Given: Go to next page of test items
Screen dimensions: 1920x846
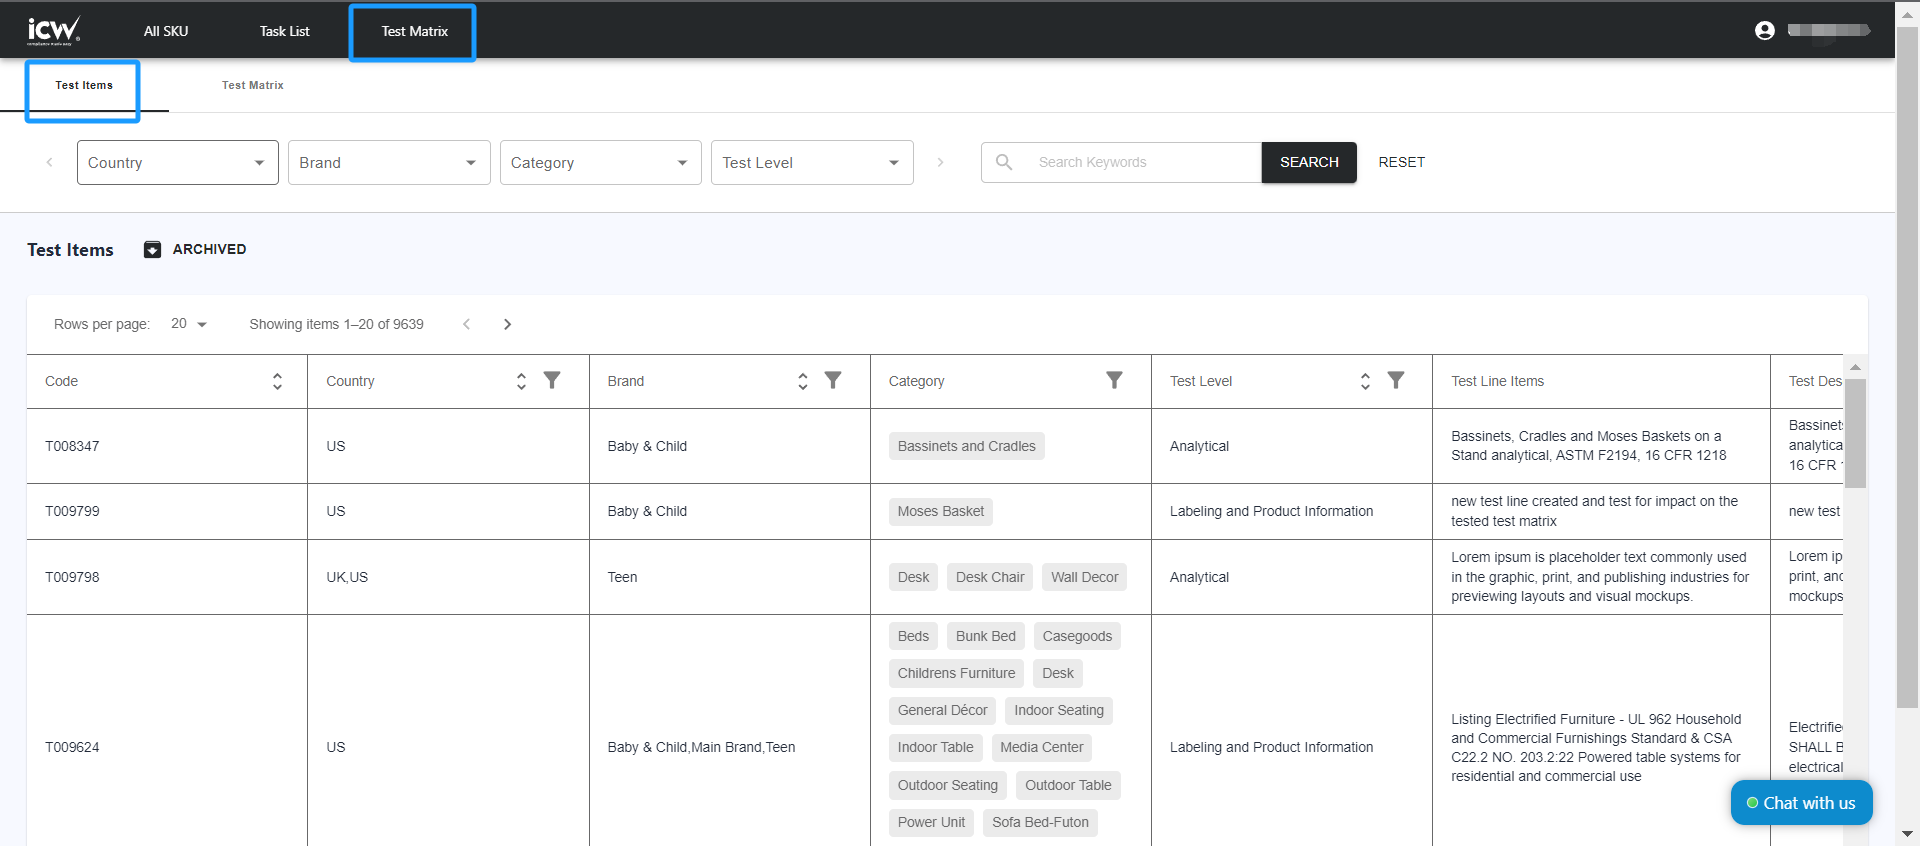Looking at the screenshot, I should [x=507, y=324].
